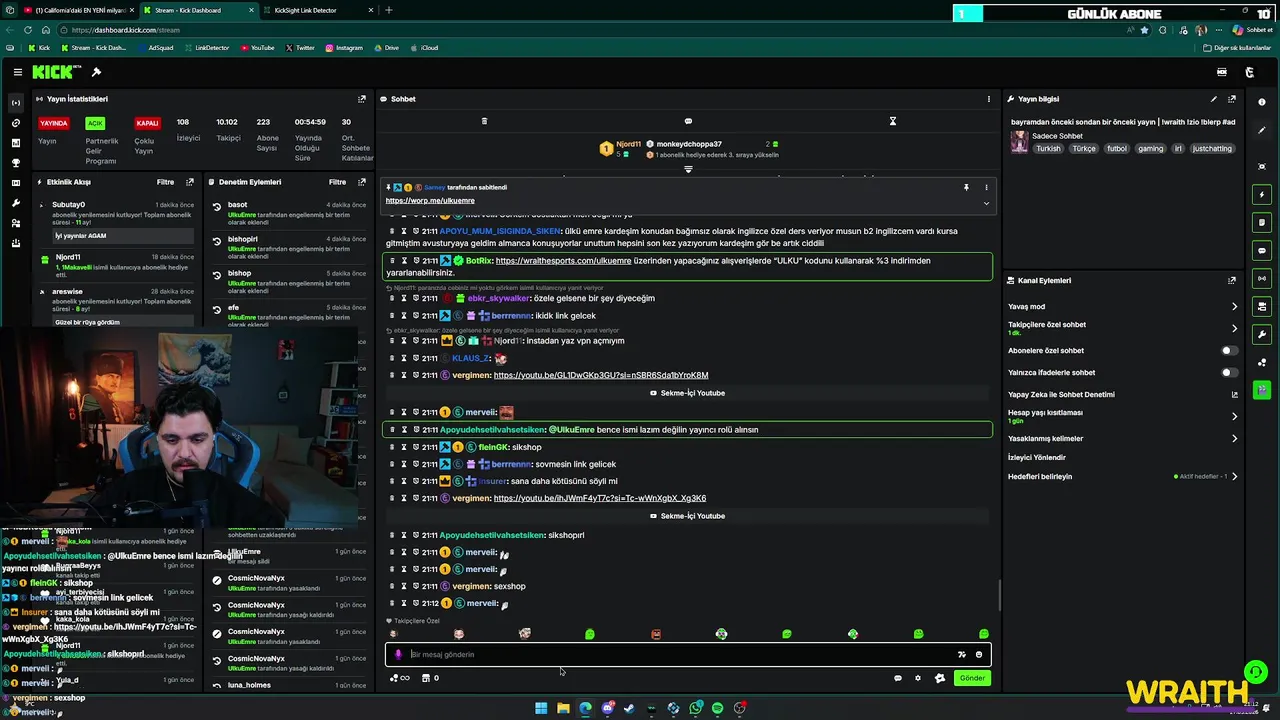
Task: Click the browser address bar
Action: click(590, 30)
